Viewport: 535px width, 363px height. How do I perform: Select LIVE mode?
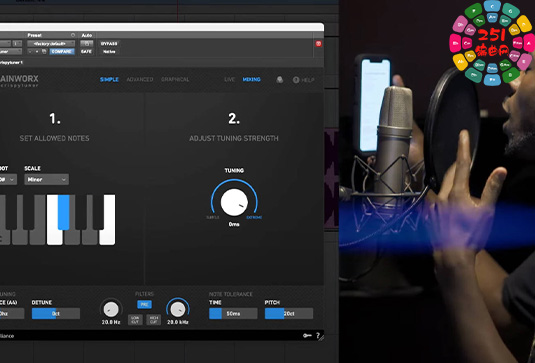click(x=229, y=79)
